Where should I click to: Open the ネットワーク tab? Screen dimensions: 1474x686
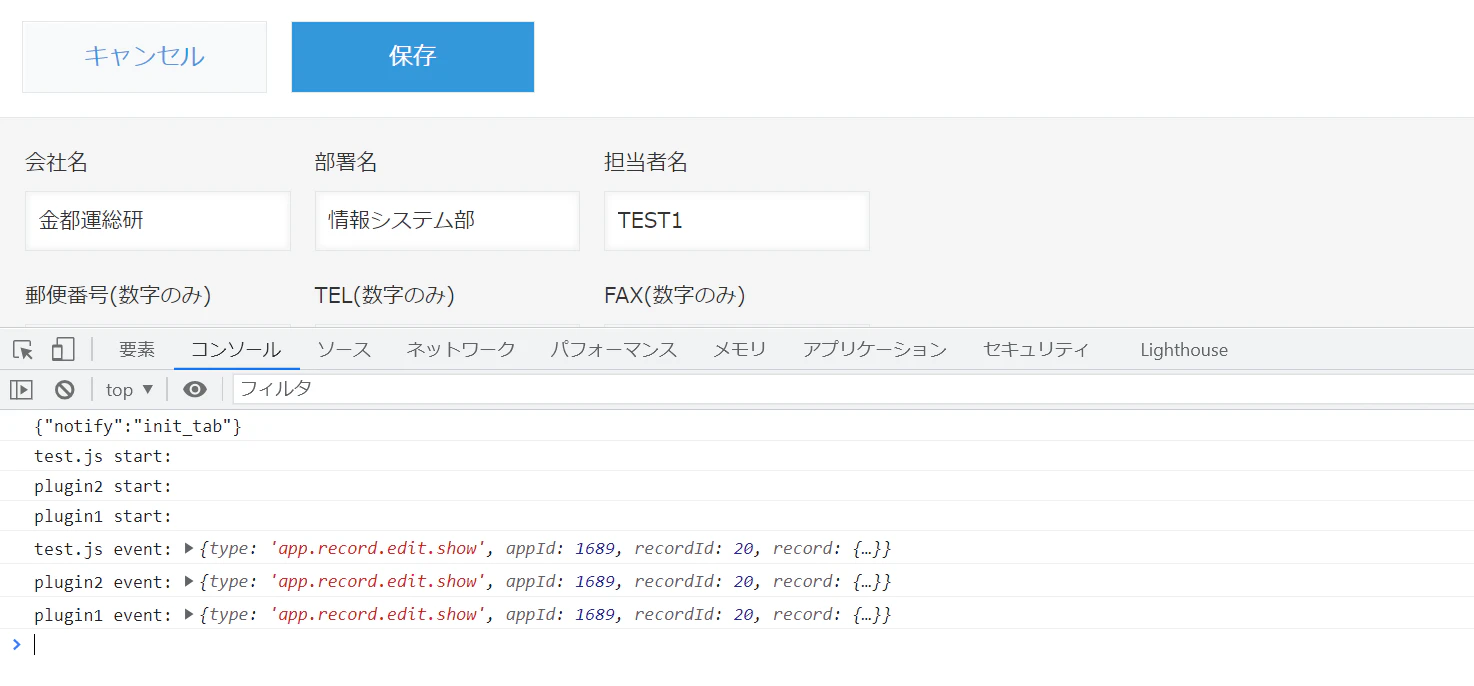pyautogui.click(x=461, y=349)
